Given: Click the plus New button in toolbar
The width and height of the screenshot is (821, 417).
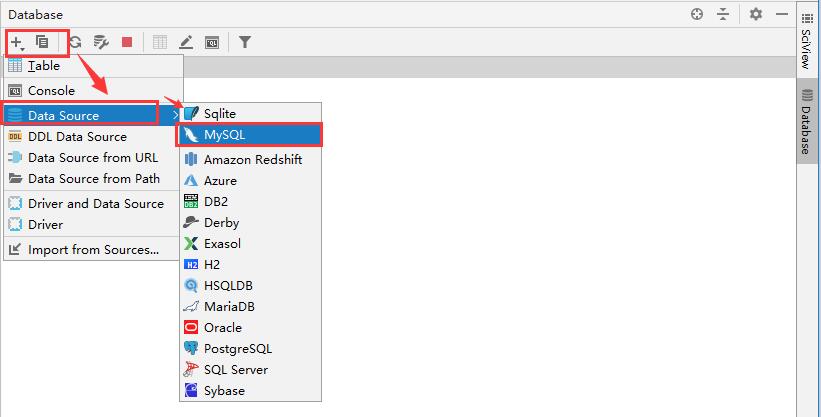Looking at the screenshot, I should point(17,42).
